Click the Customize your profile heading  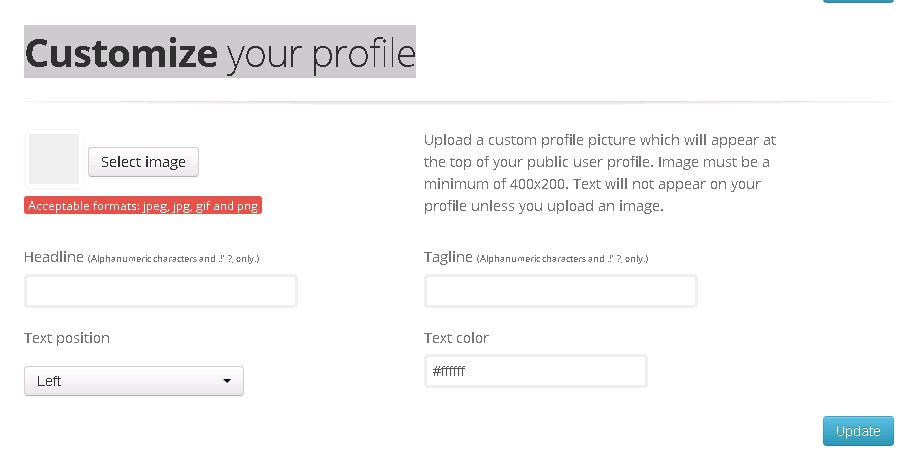219,52
